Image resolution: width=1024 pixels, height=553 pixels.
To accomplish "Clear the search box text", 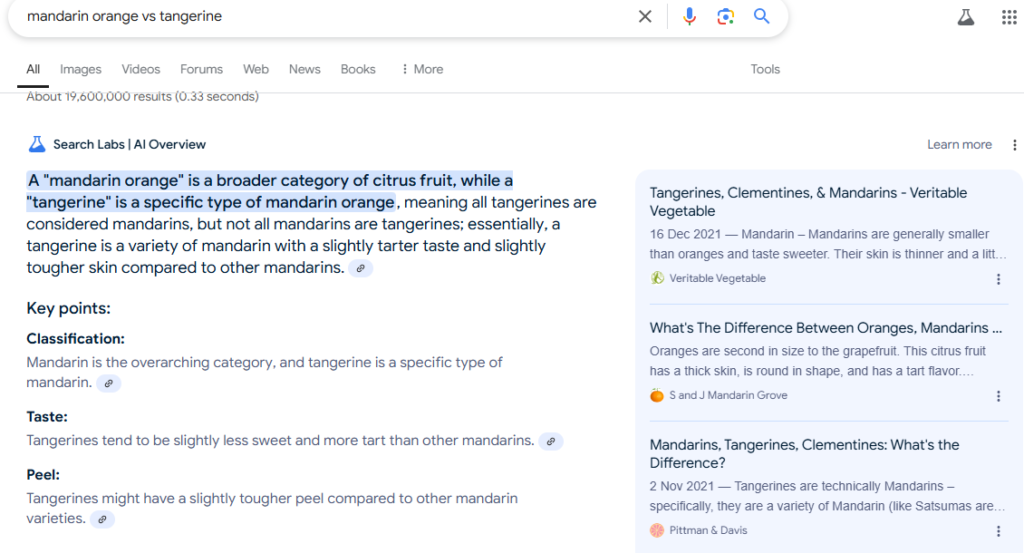I will coord(645,16).
